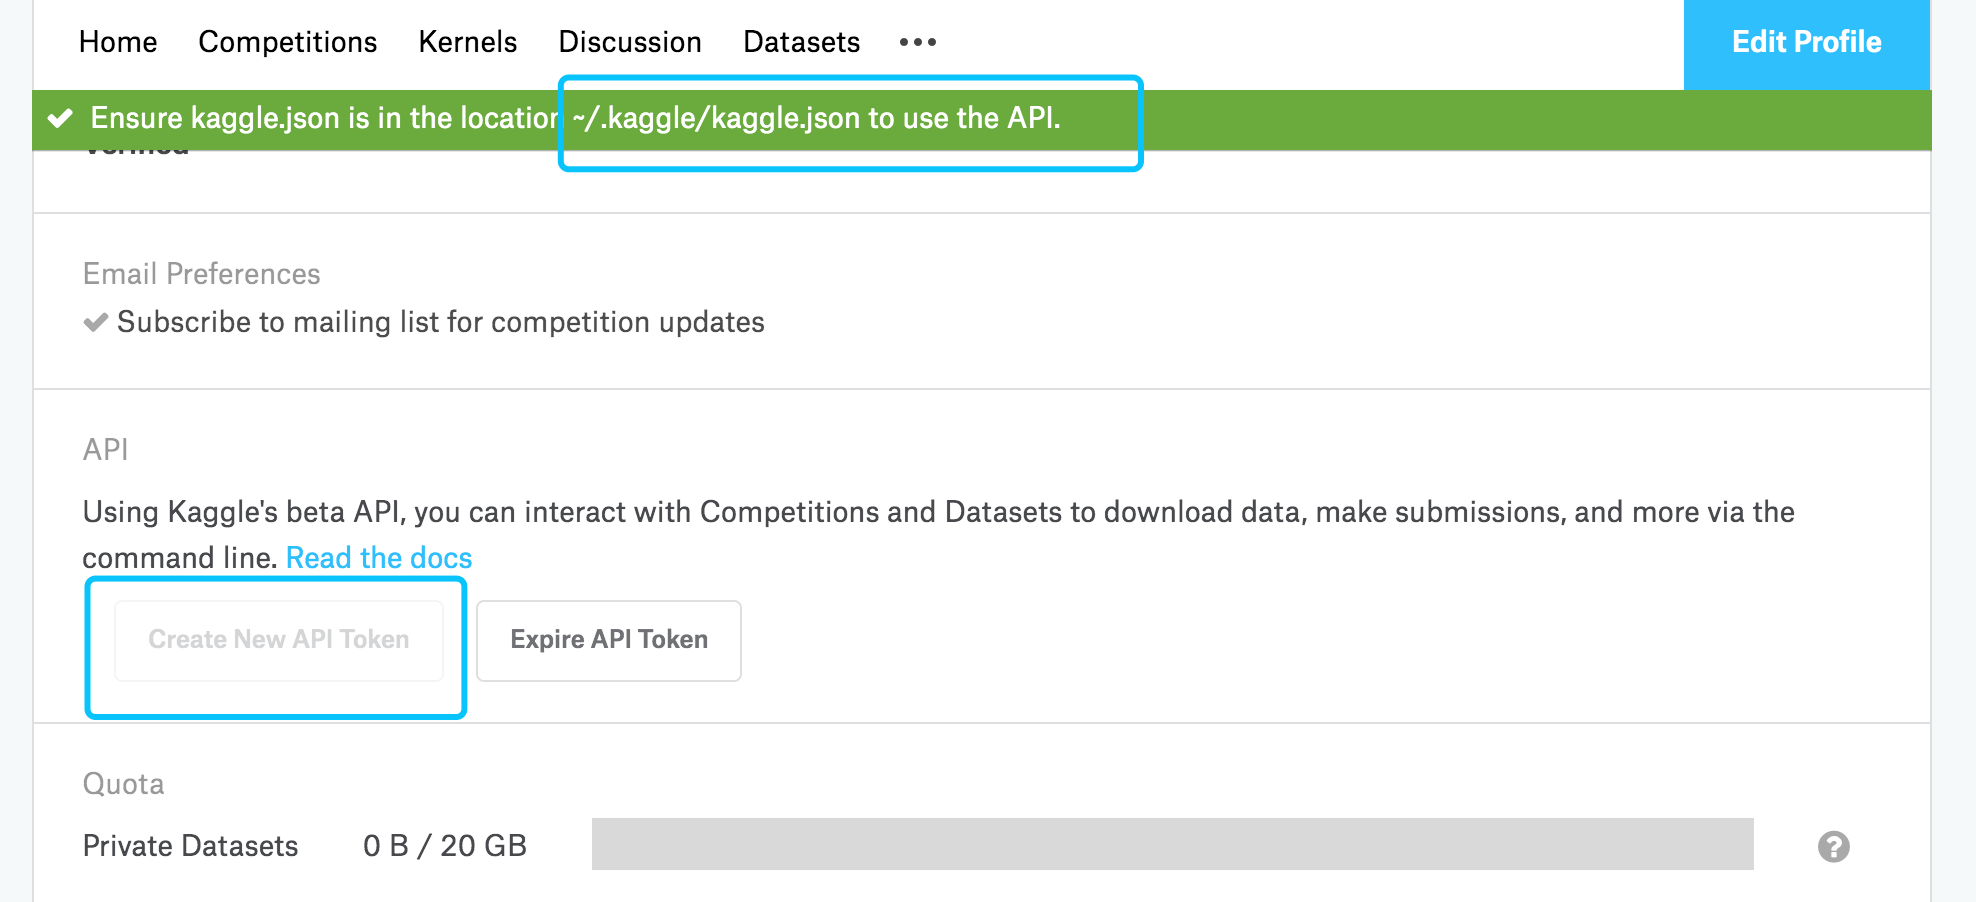
Task: Click Expire API Token button
Action: tap(609, 640)
